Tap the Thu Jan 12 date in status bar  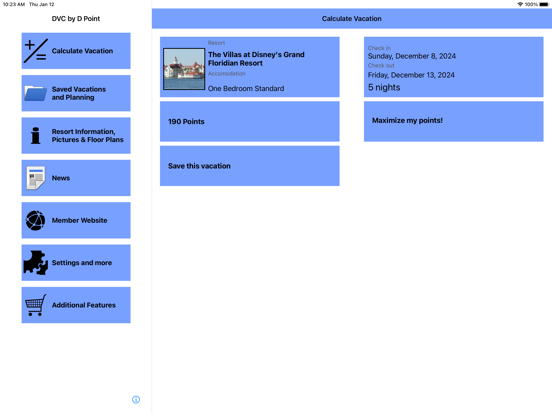pyautogui.click(x=42, y=4)
